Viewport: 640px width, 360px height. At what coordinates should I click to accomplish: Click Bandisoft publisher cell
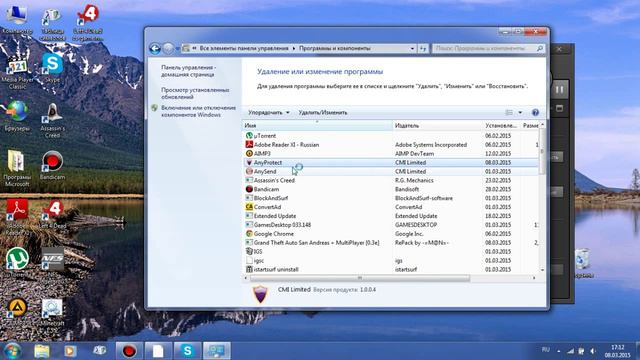coord(407,189)
